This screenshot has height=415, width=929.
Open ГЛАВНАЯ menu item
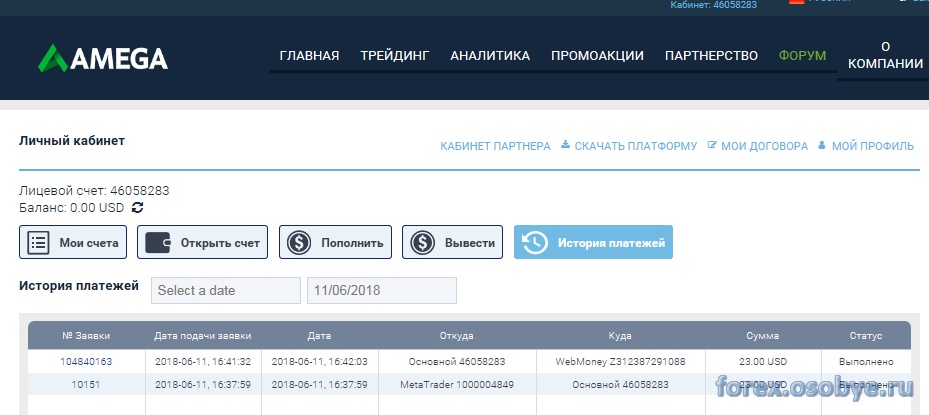click(309, 56)
